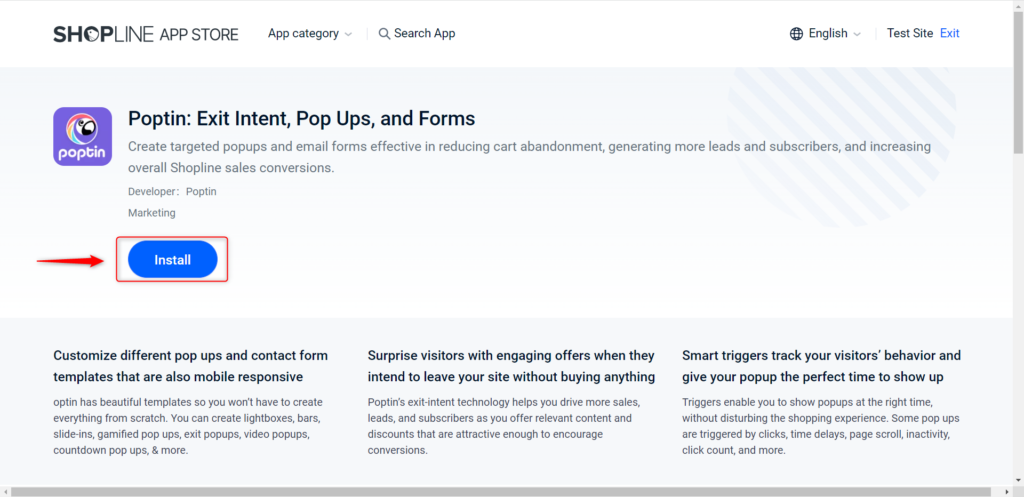1024x497 pixels.
Task: Open the App category menu
Action: click(310, 33)
